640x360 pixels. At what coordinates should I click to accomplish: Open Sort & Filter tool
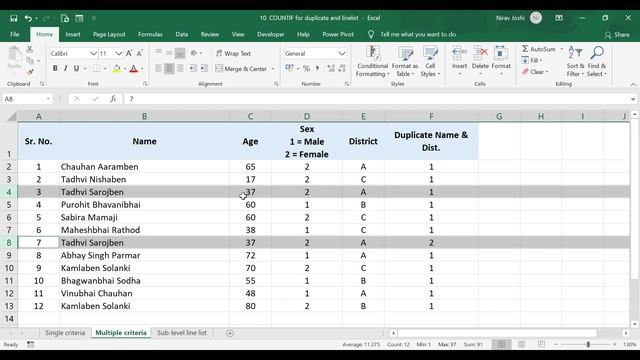click(576, 61)
